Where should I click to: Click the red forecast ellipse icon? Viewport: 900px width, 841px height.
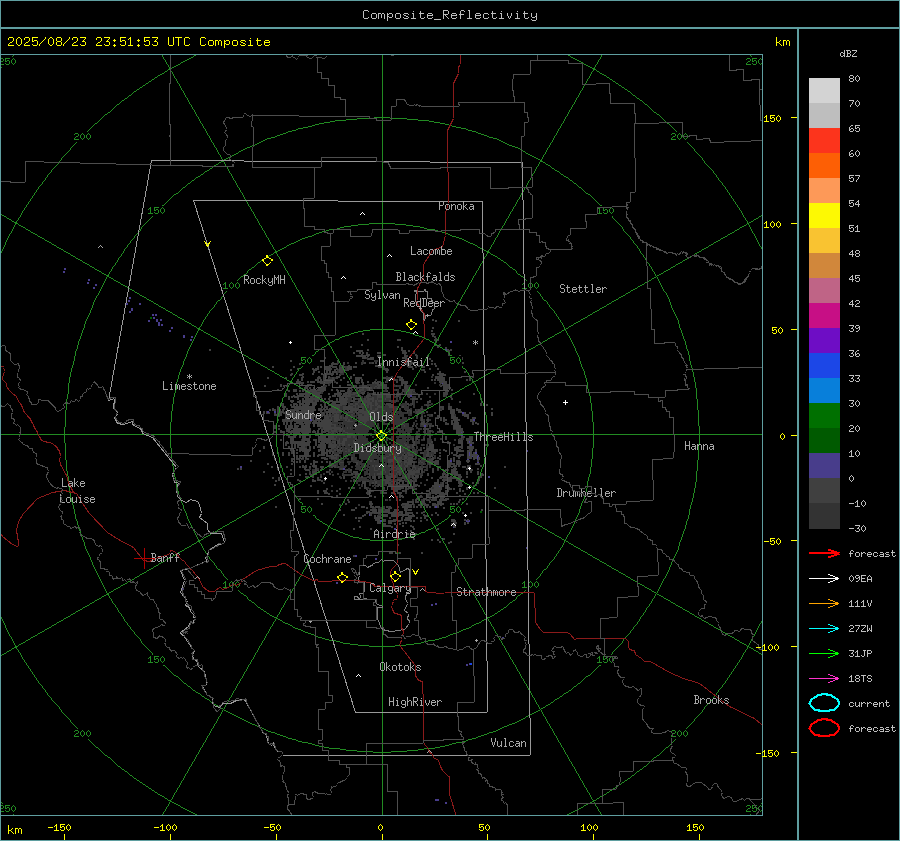pos(824,728)
